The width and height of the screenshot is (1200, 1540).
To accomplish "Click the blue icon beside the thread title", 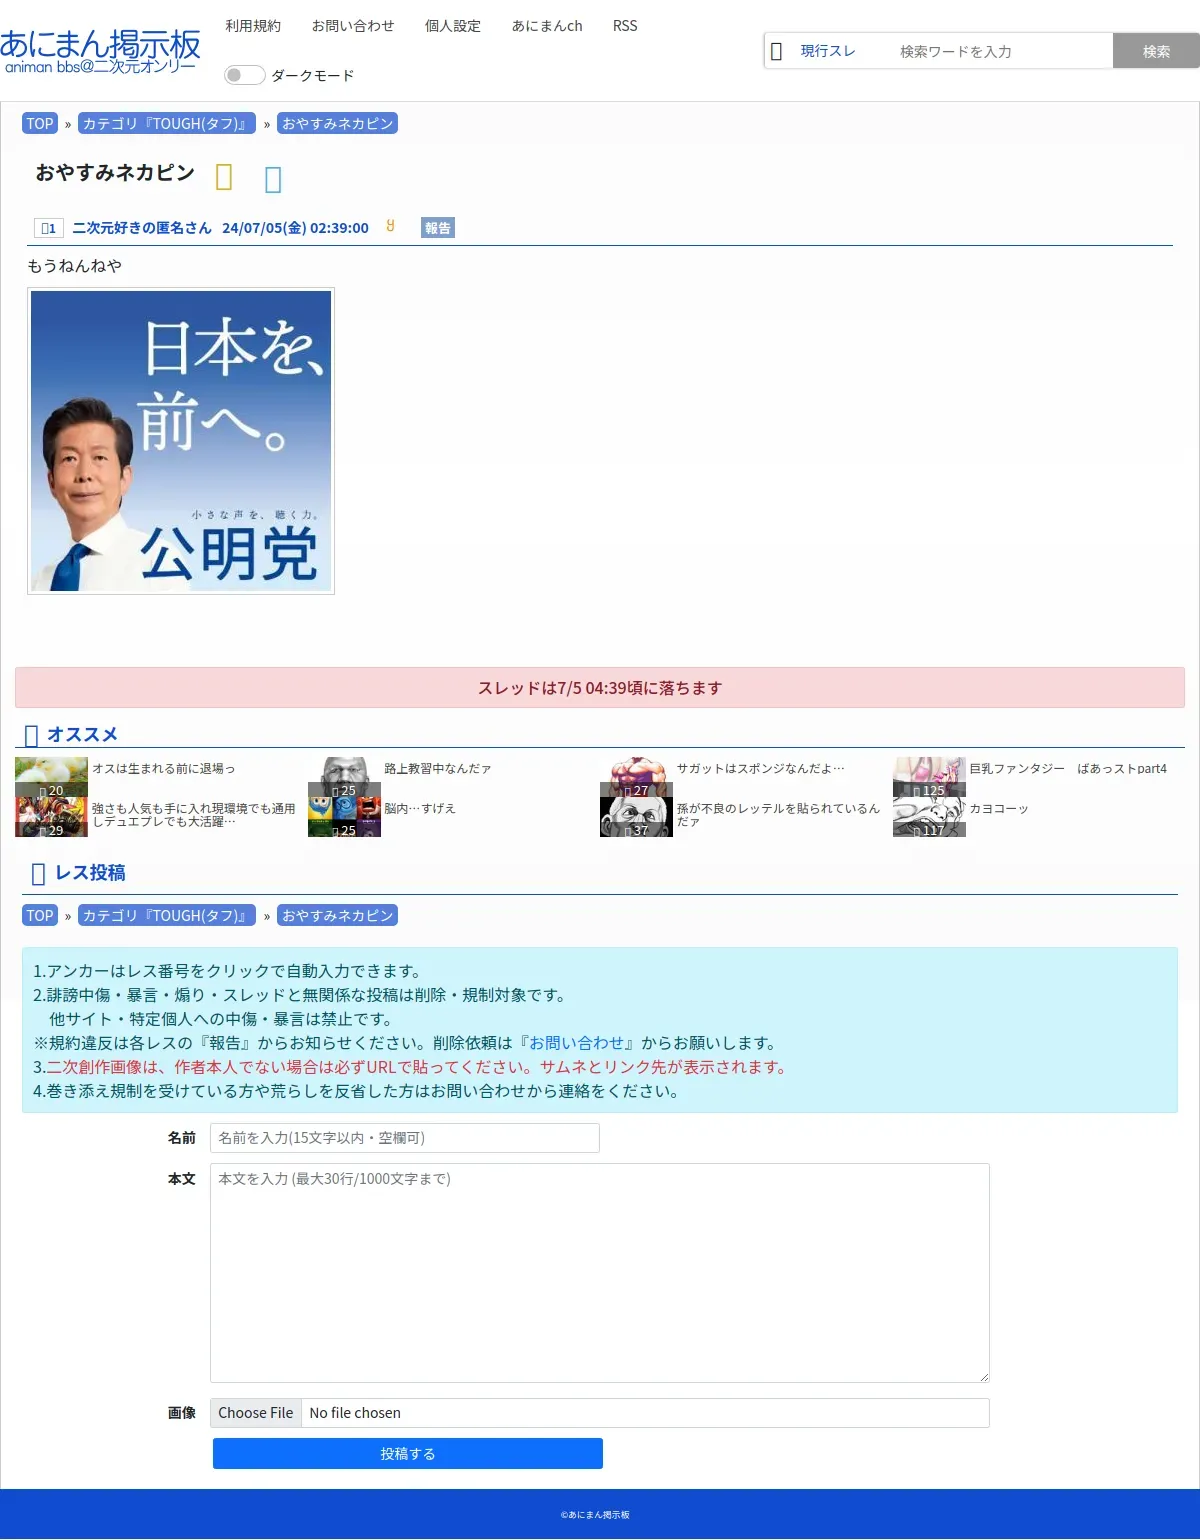I will 273,179.
